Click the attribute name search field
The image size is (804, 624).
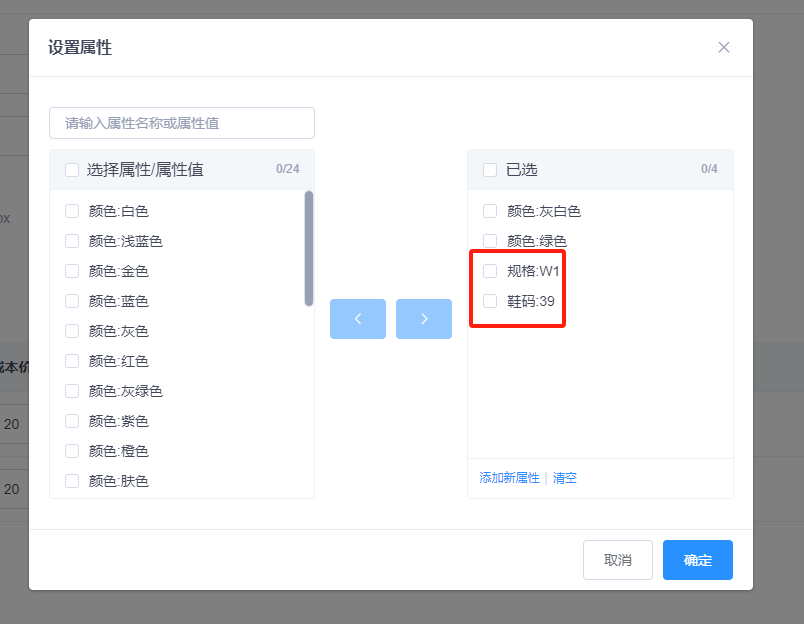pos(182,123)
